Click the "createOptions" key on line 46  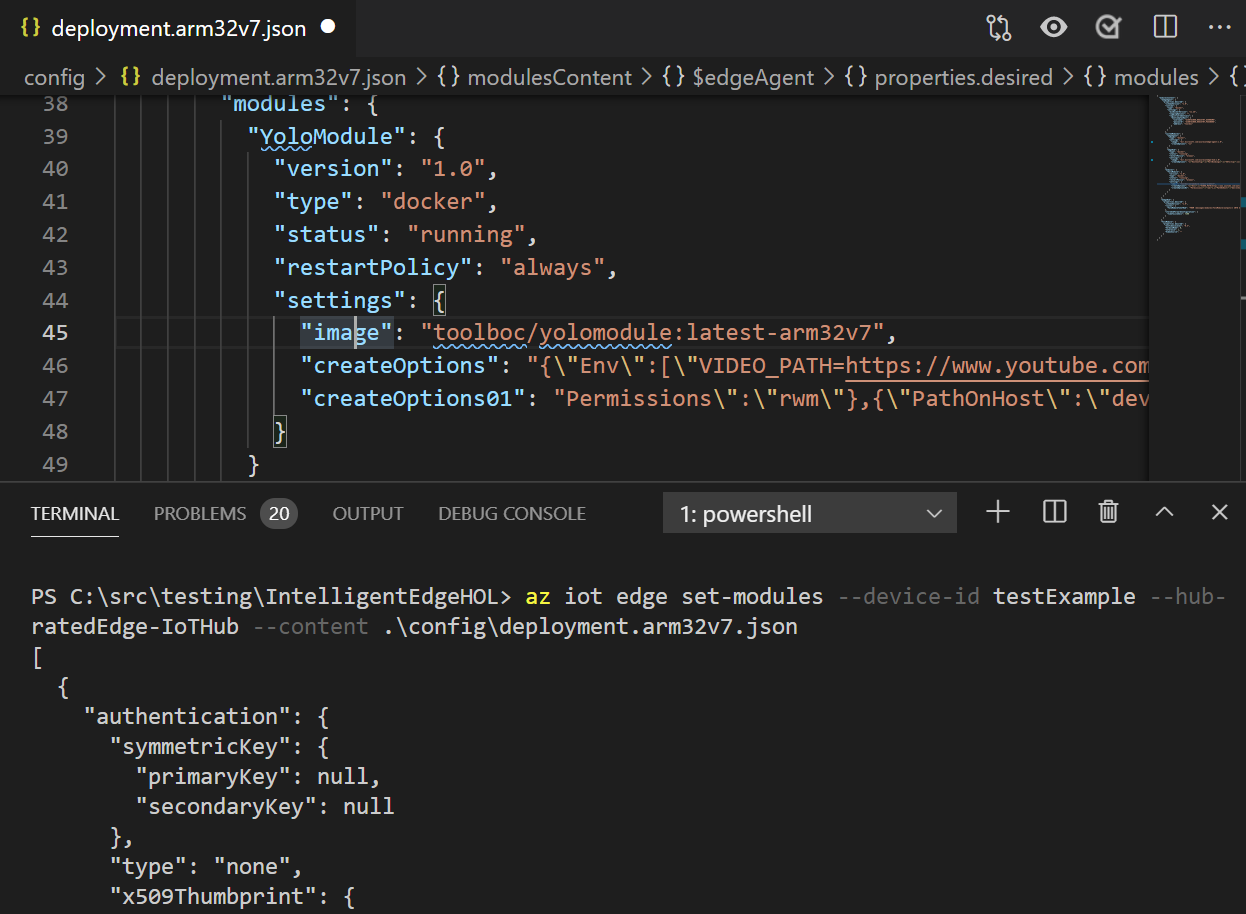tap(400, 365)
